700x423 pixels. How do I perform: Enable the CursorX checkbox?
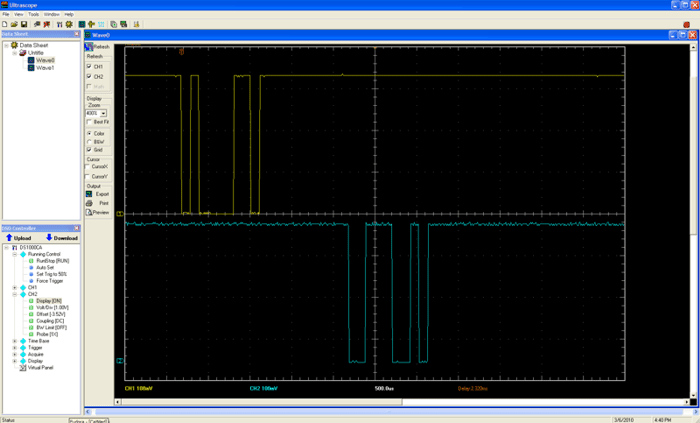coord(89,166)
